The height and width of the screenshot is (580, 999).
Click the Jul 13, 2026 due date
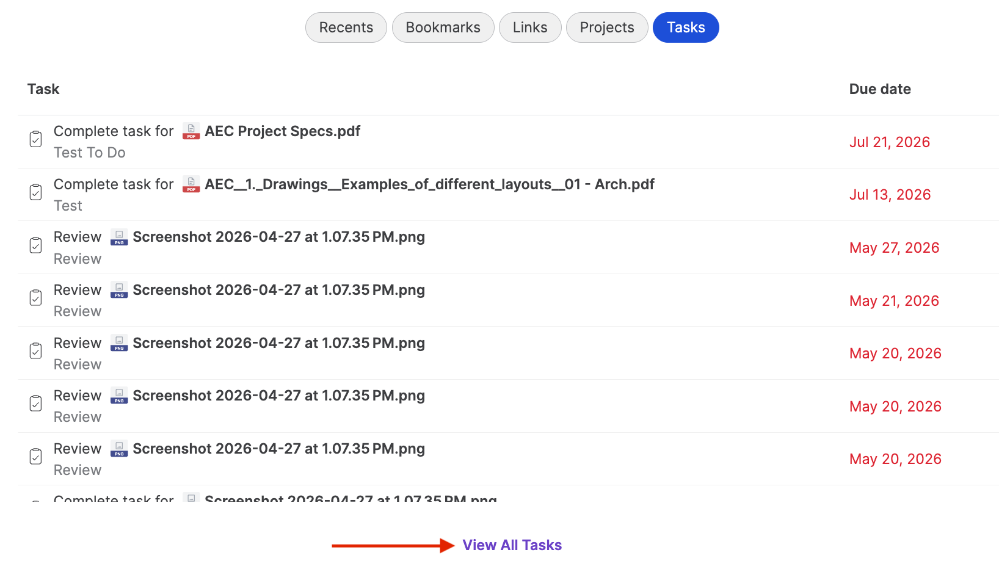[x=890, y=195]
